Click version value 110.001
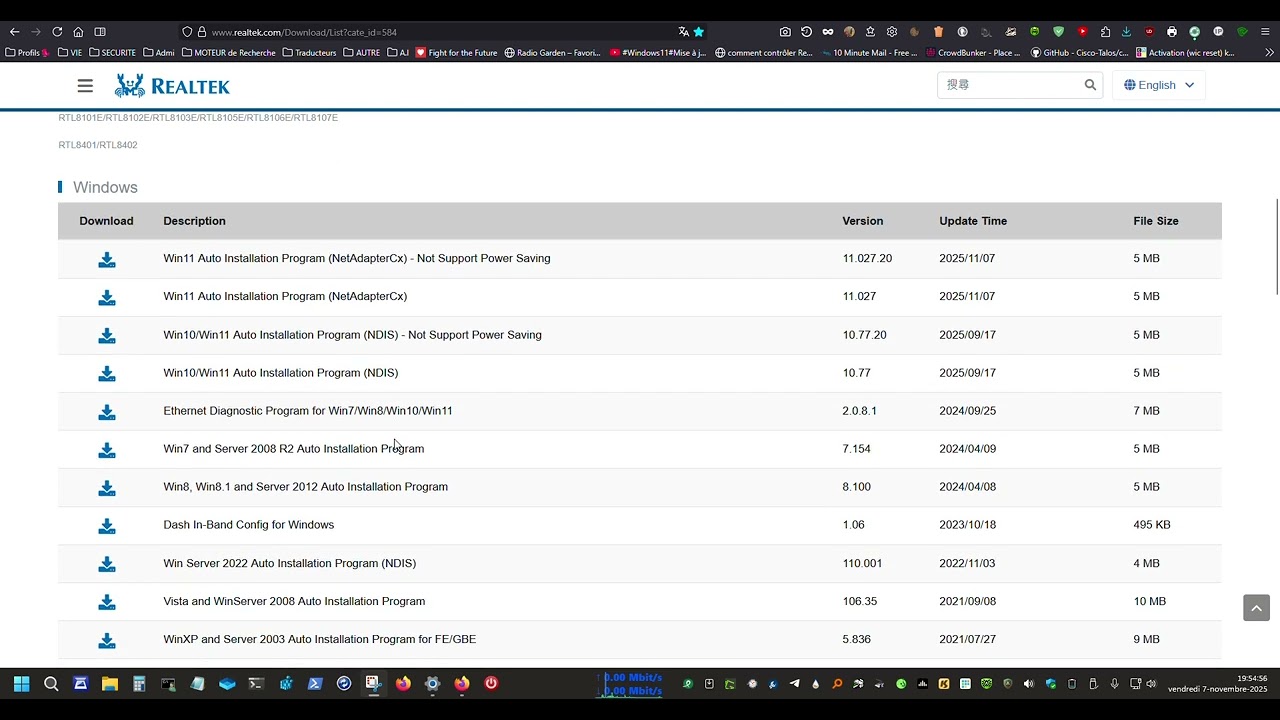The image size is (1280, 720). pos(862,563)
